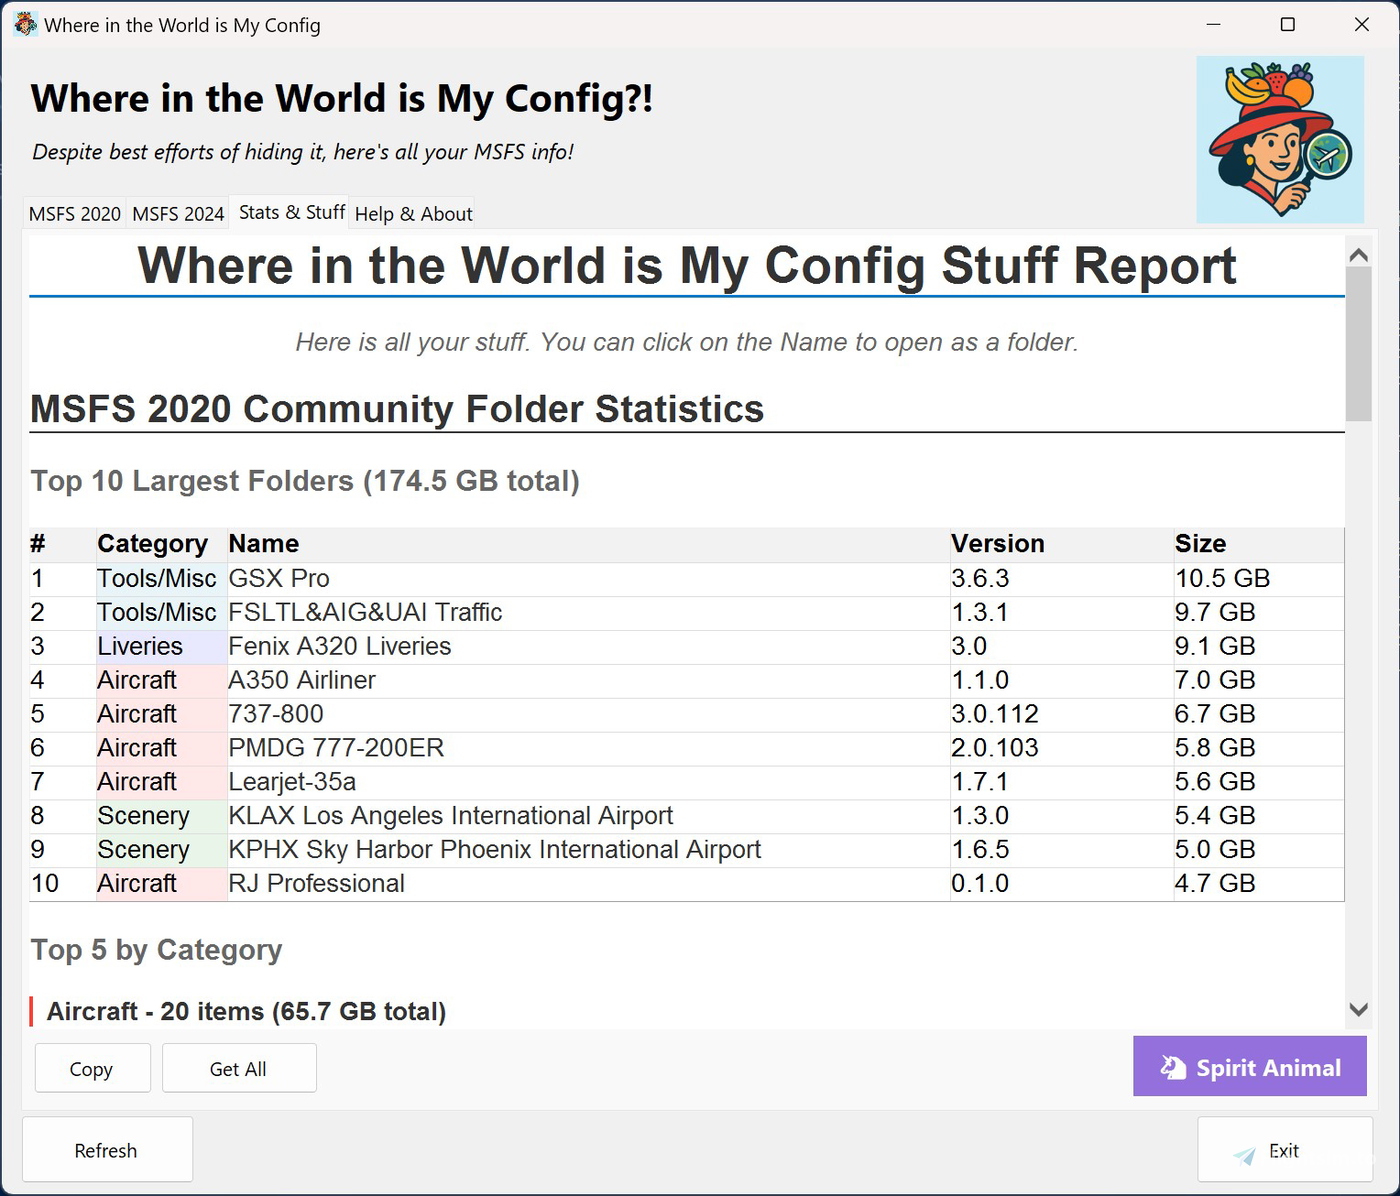The width and height of the screenshot is (1400, 1196).
Task: Select the Stats & Stuff tab
Action: tap(290, 211)
